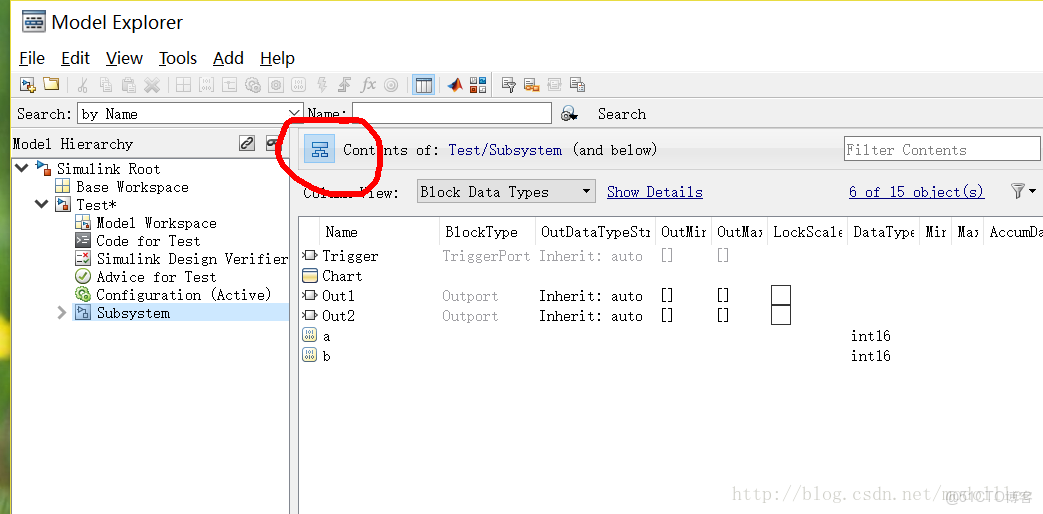
Task: Click the Add Function fx icon
Action: [x=368, y=85]
